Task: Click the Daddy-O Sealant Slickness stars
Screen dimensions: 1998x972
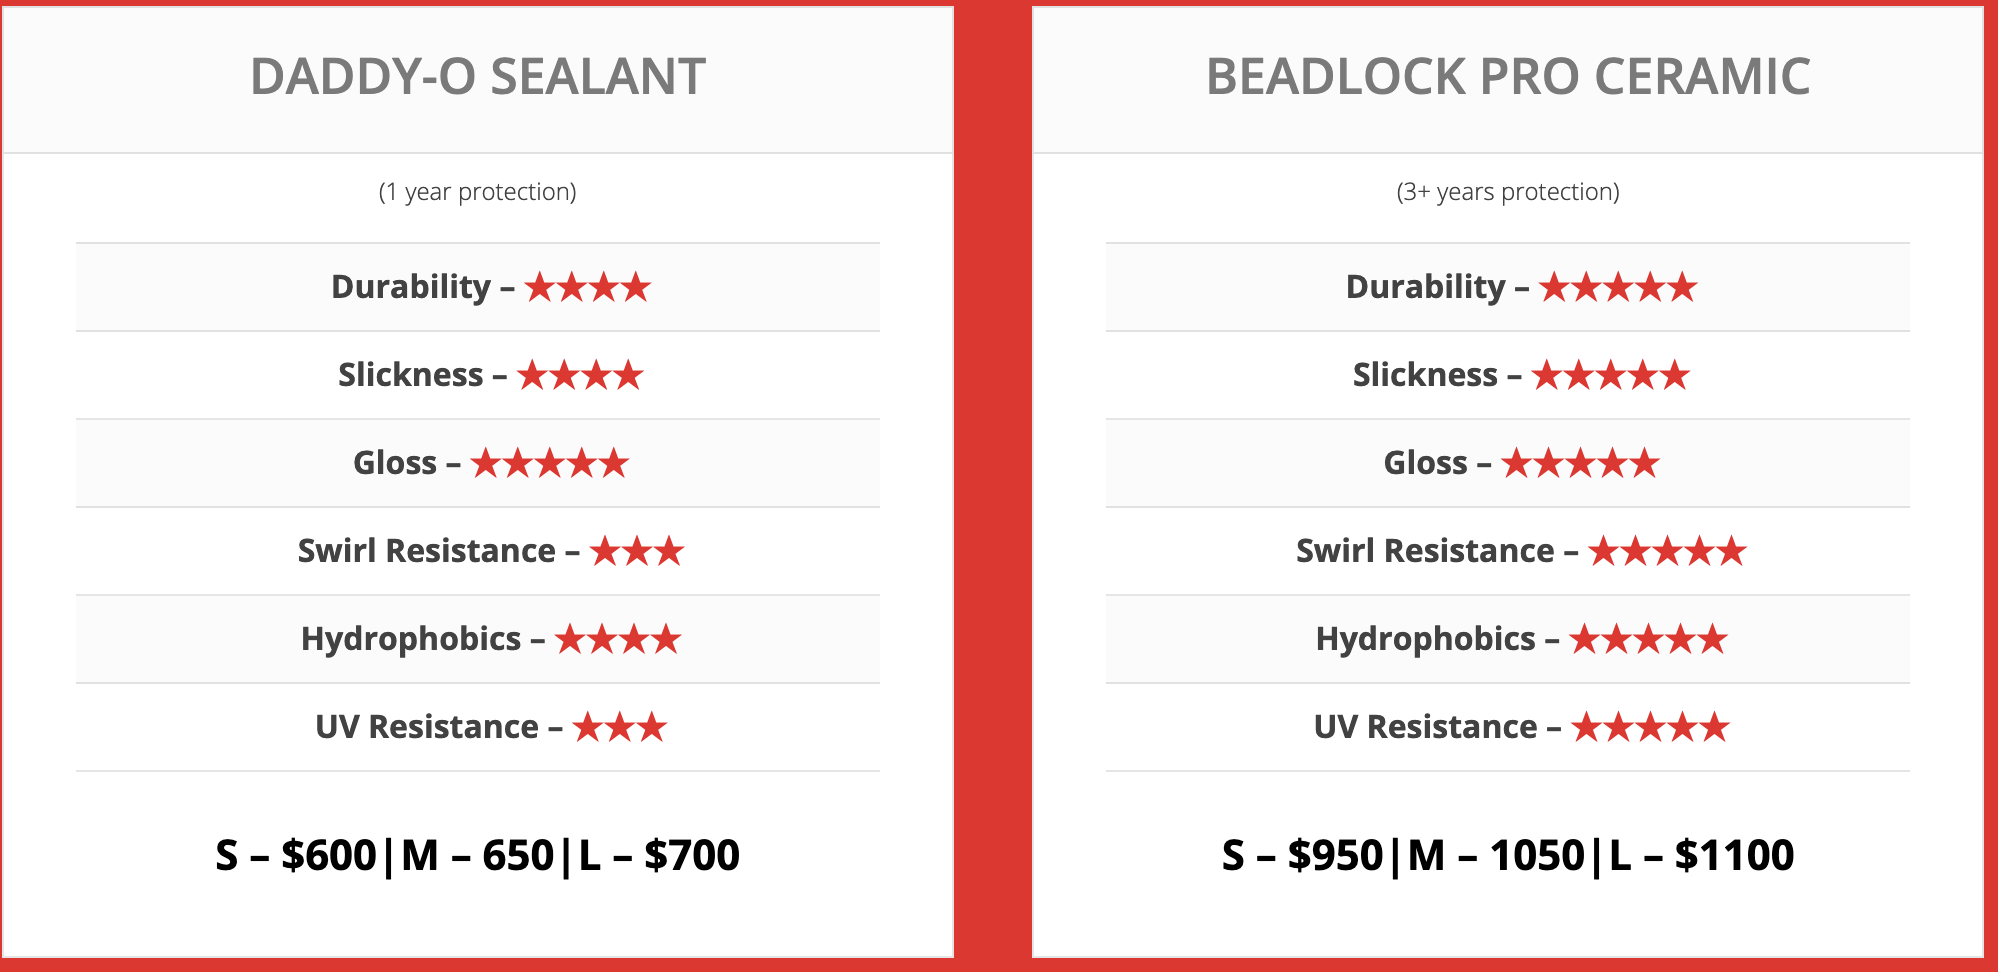Action: click(x=580, y=376)
